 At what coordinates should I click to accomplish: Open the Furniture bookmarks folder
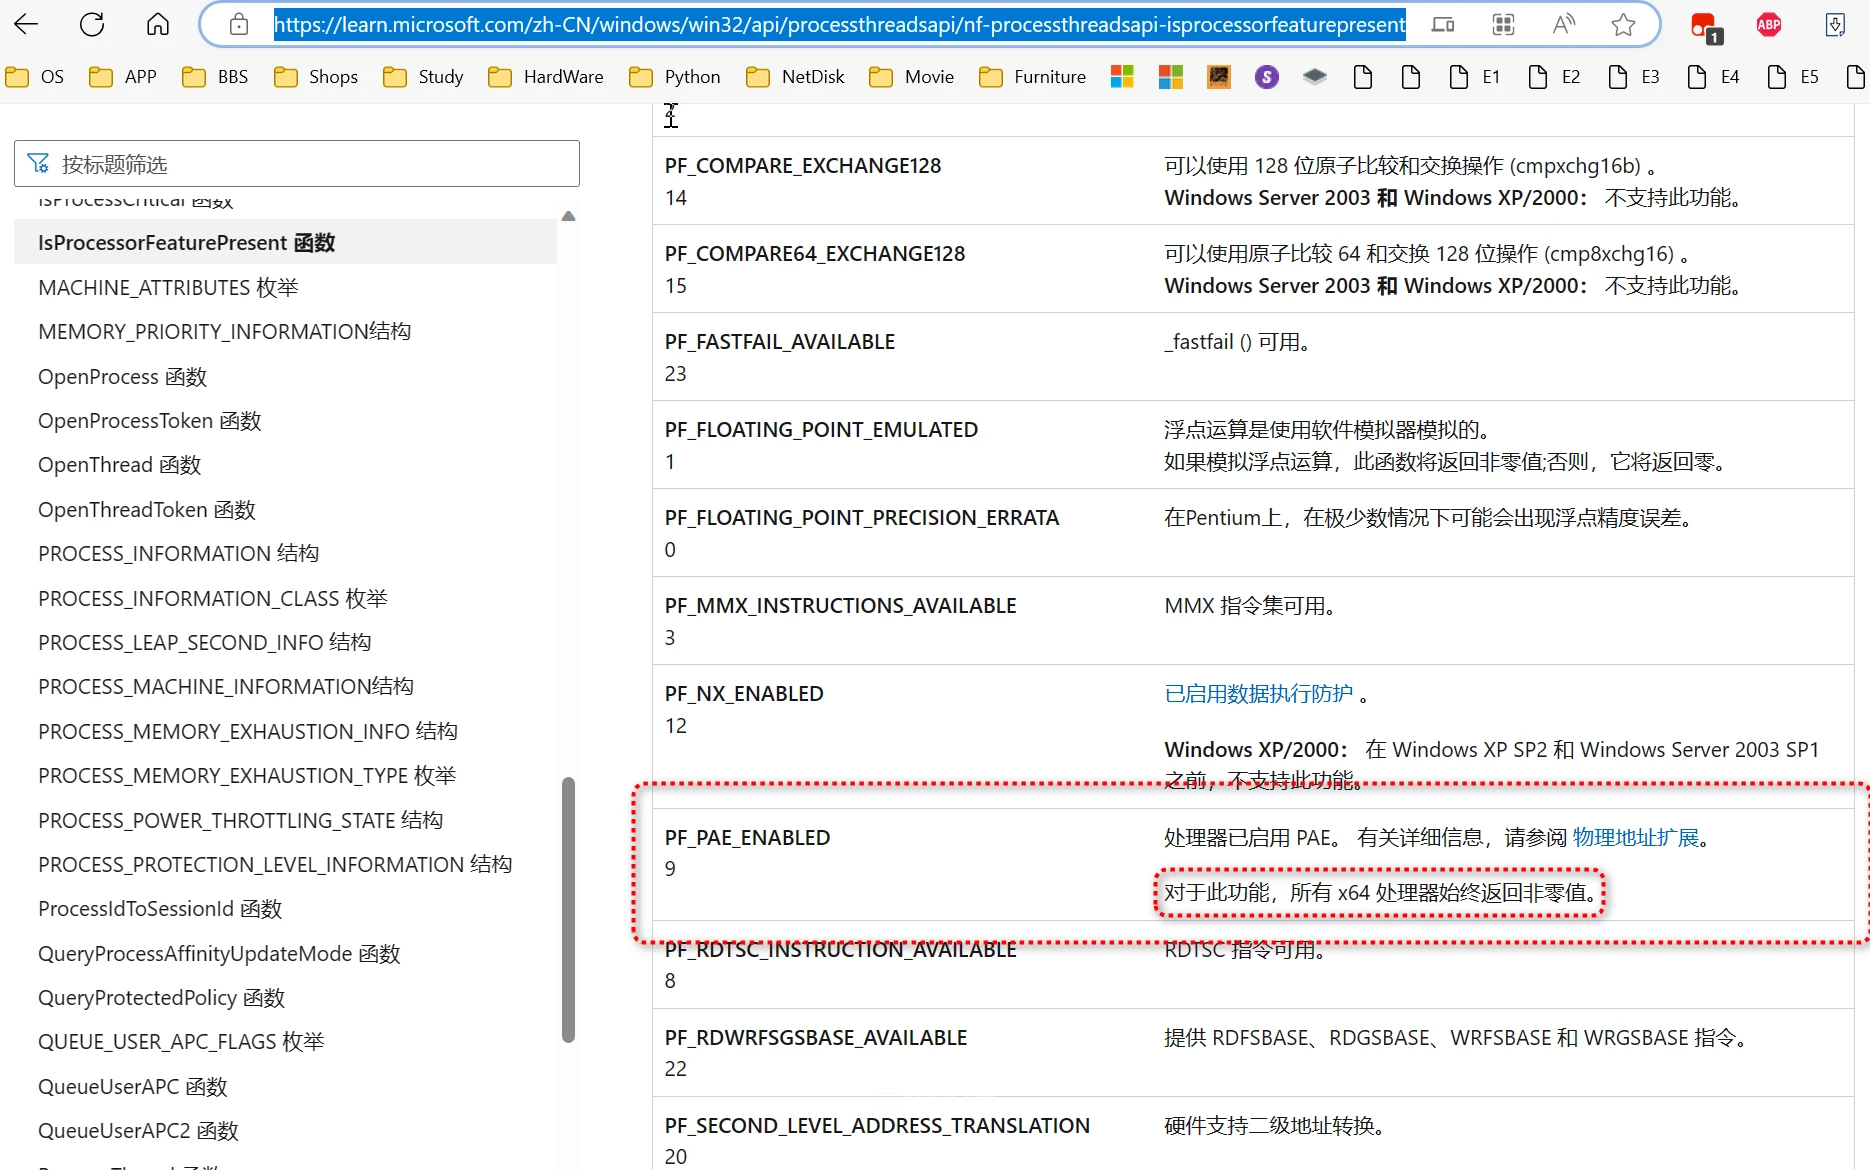[x=1033, y=77]
